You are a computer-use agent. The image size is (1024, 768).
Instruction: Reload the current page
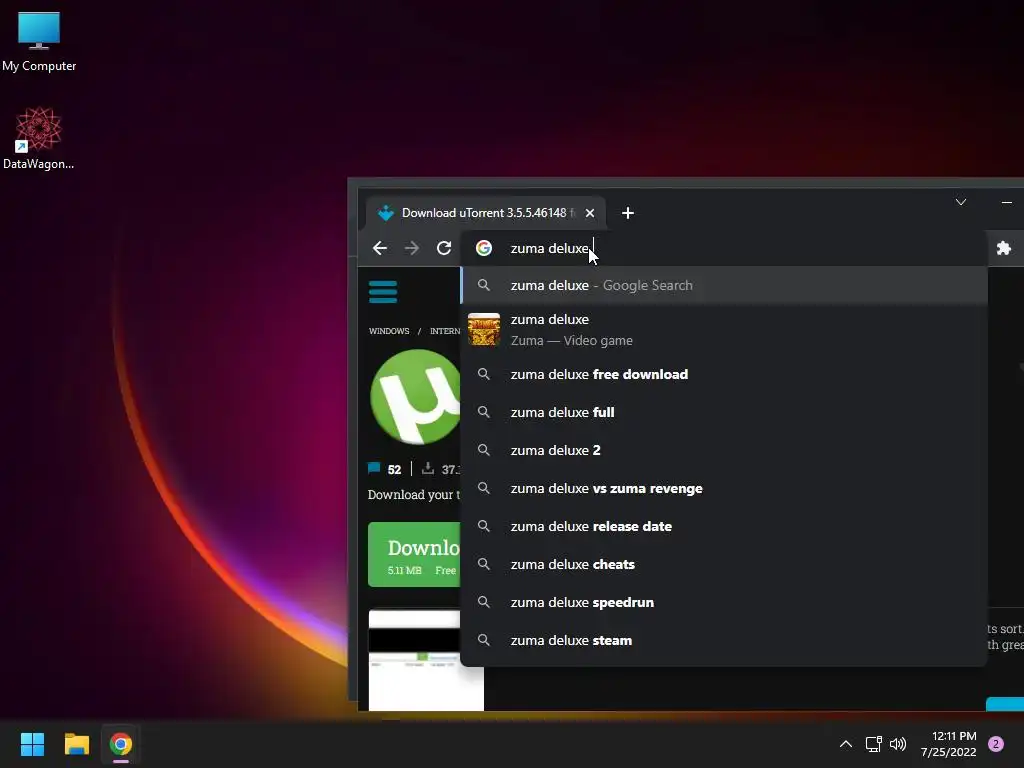tap(444, 248)
